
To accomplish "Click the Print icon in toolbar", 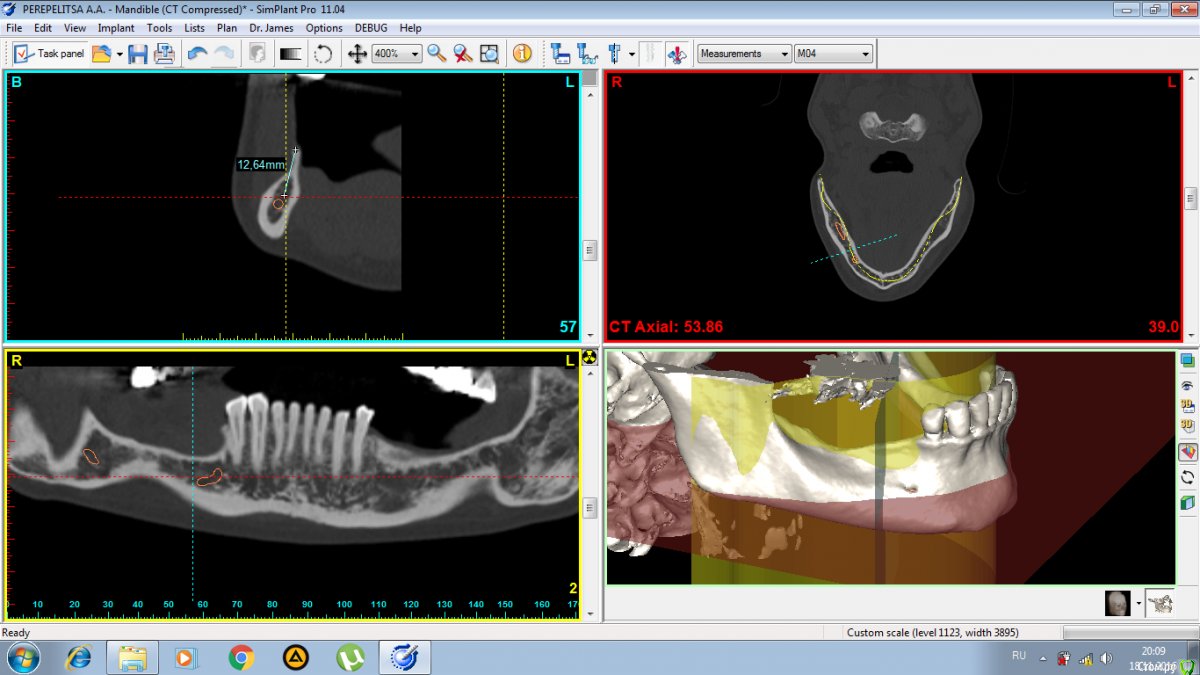I will [164, 54].
